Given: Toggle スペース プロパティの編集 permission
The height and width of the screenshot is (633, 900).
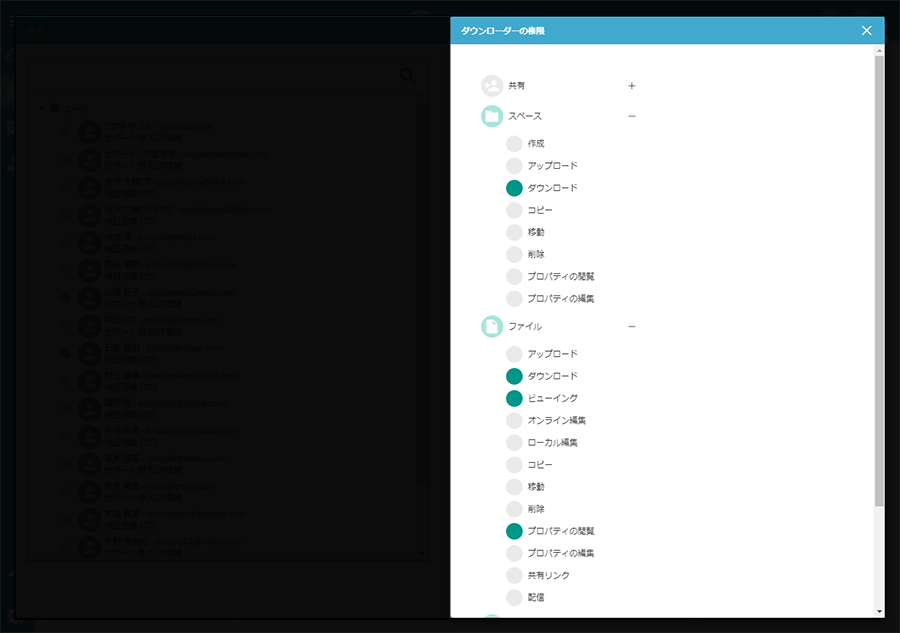Looking at the screenshot, I should click(514, 298).
